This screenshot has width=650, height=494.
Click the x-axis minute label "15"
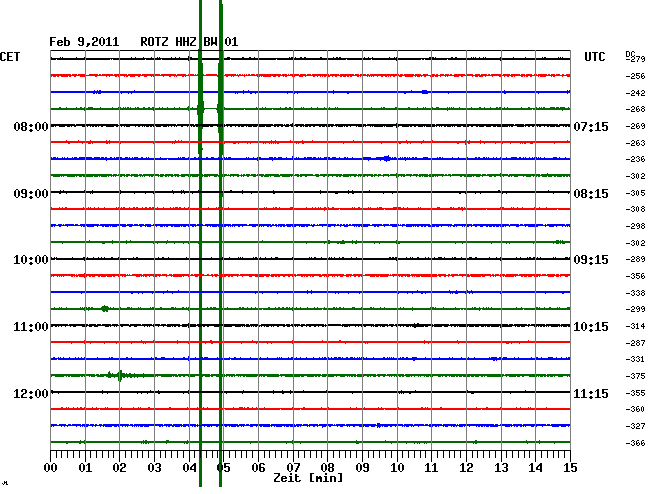(x=570, y=468)
